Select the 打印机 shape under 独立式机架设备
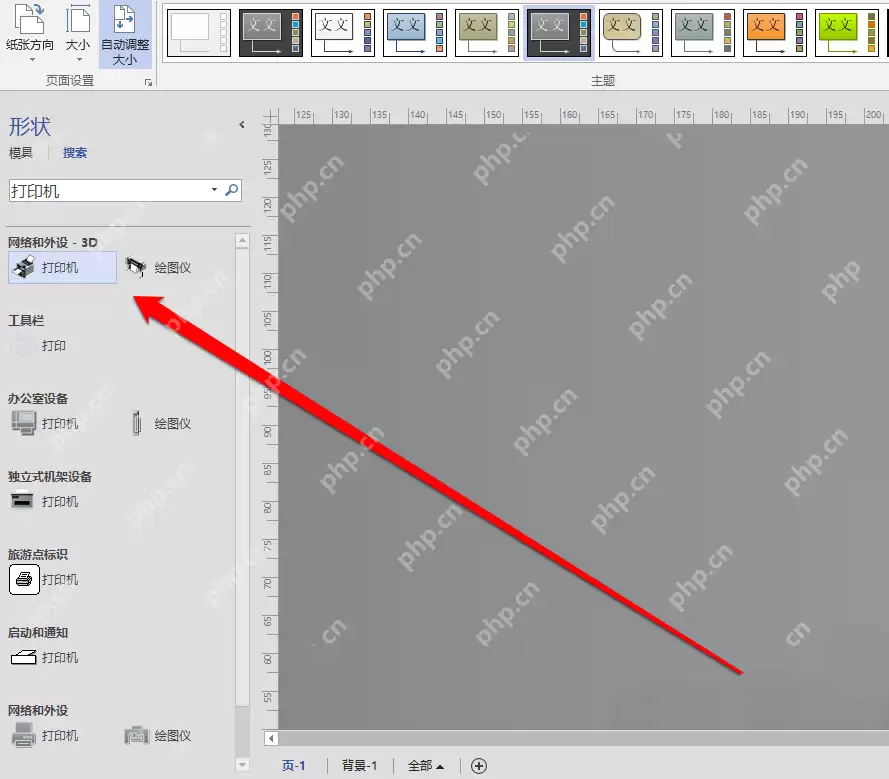The image size is (889, 779). click(40, 501)
